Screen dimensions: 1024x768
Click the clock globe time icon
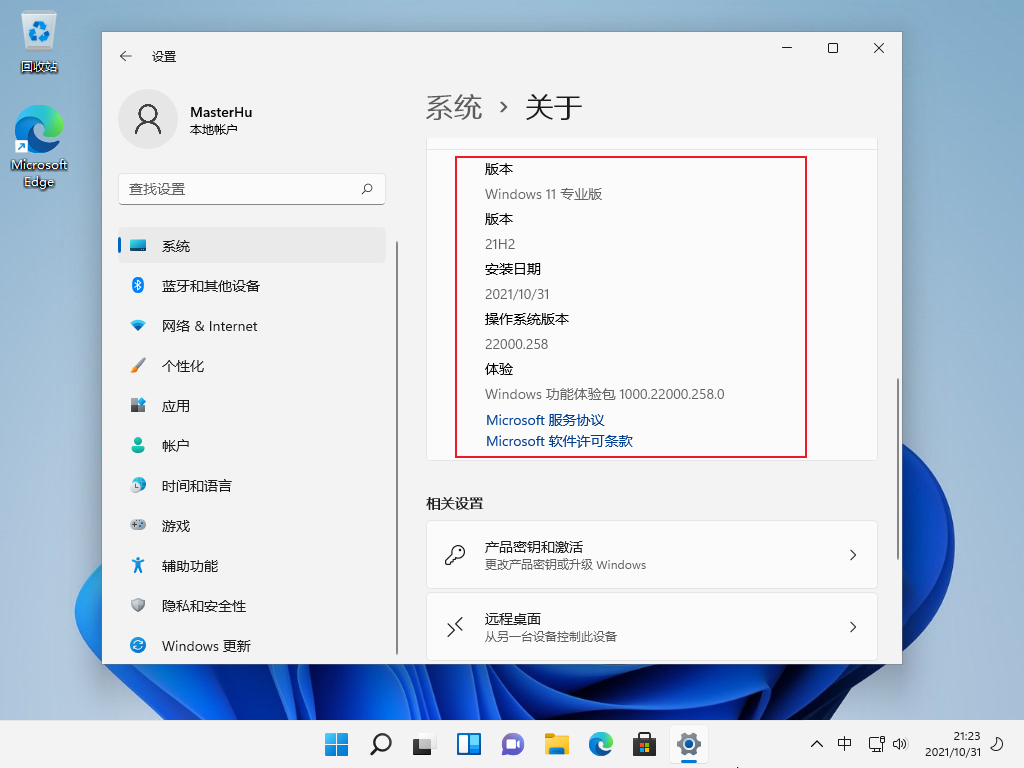click(138, 485)
